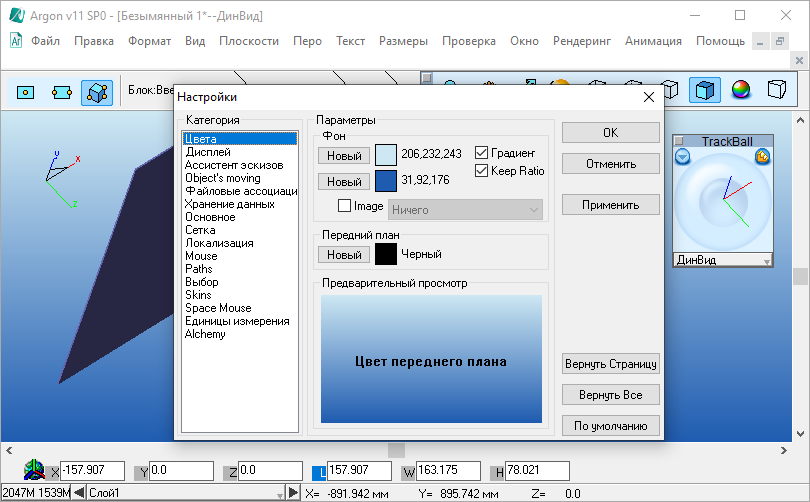Viewport: 810px width, 502px height.
Task: Select Alchemy in the category list
Action: tap(205, 334)
